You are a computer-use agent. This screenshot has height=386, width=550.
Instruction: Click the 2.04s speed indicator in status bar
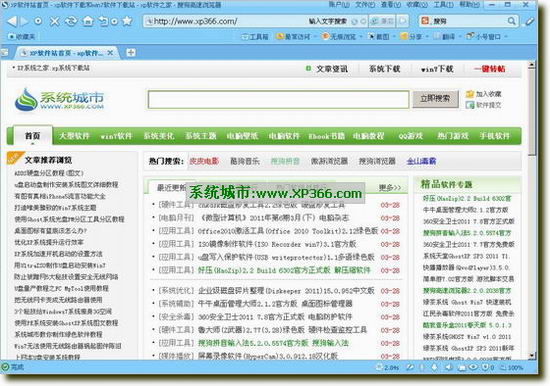click(x=388, y=367)
